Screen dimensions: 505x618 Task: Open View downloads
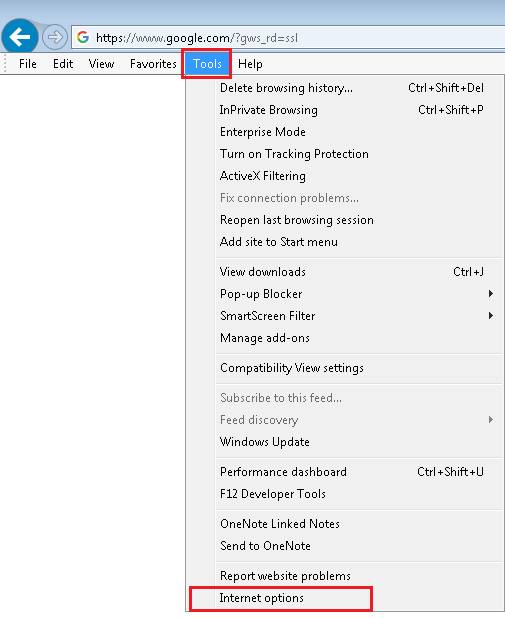pyautogui.click(x=345, y=272)
